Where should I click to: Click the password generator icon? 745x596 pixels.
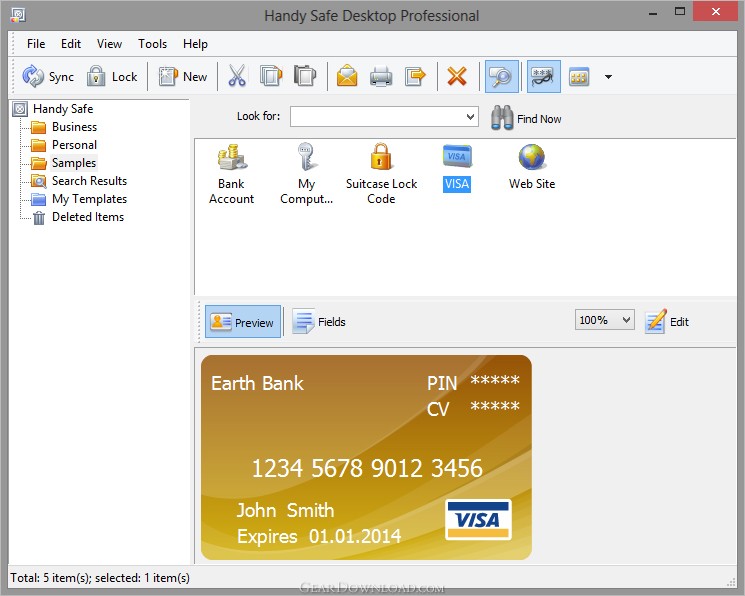[x=579, y=77]
